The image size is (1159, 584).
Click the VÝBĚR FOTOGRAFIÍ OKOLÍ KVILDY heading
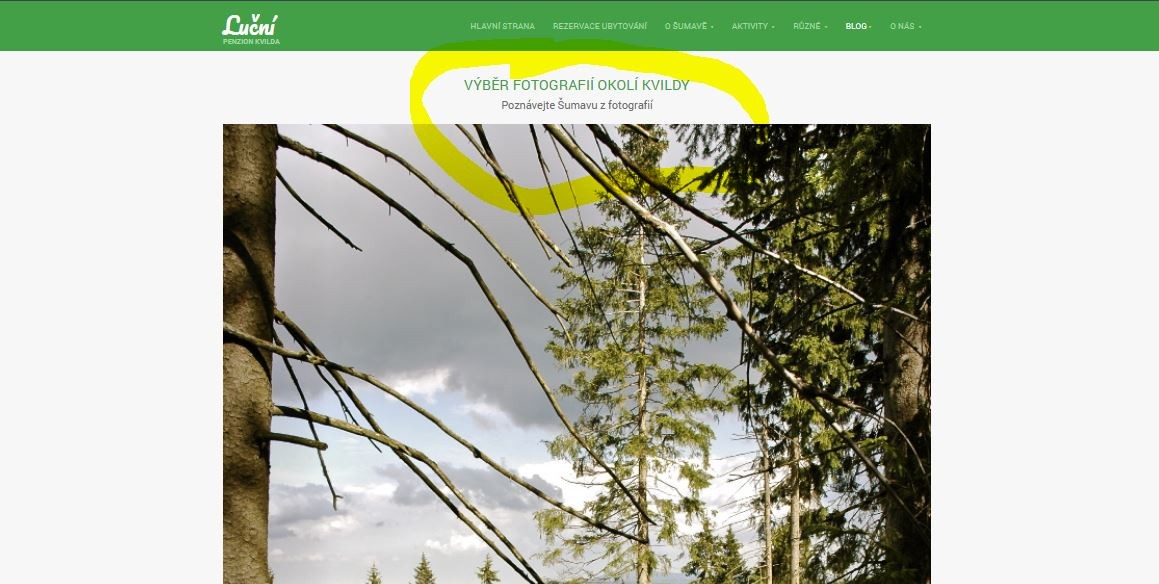577,85
